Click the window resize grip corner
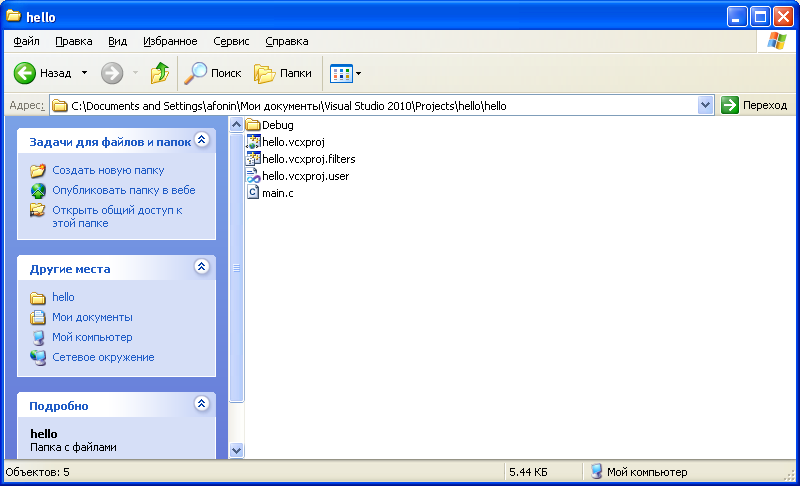The image size is (800, 486). point(789,475)
